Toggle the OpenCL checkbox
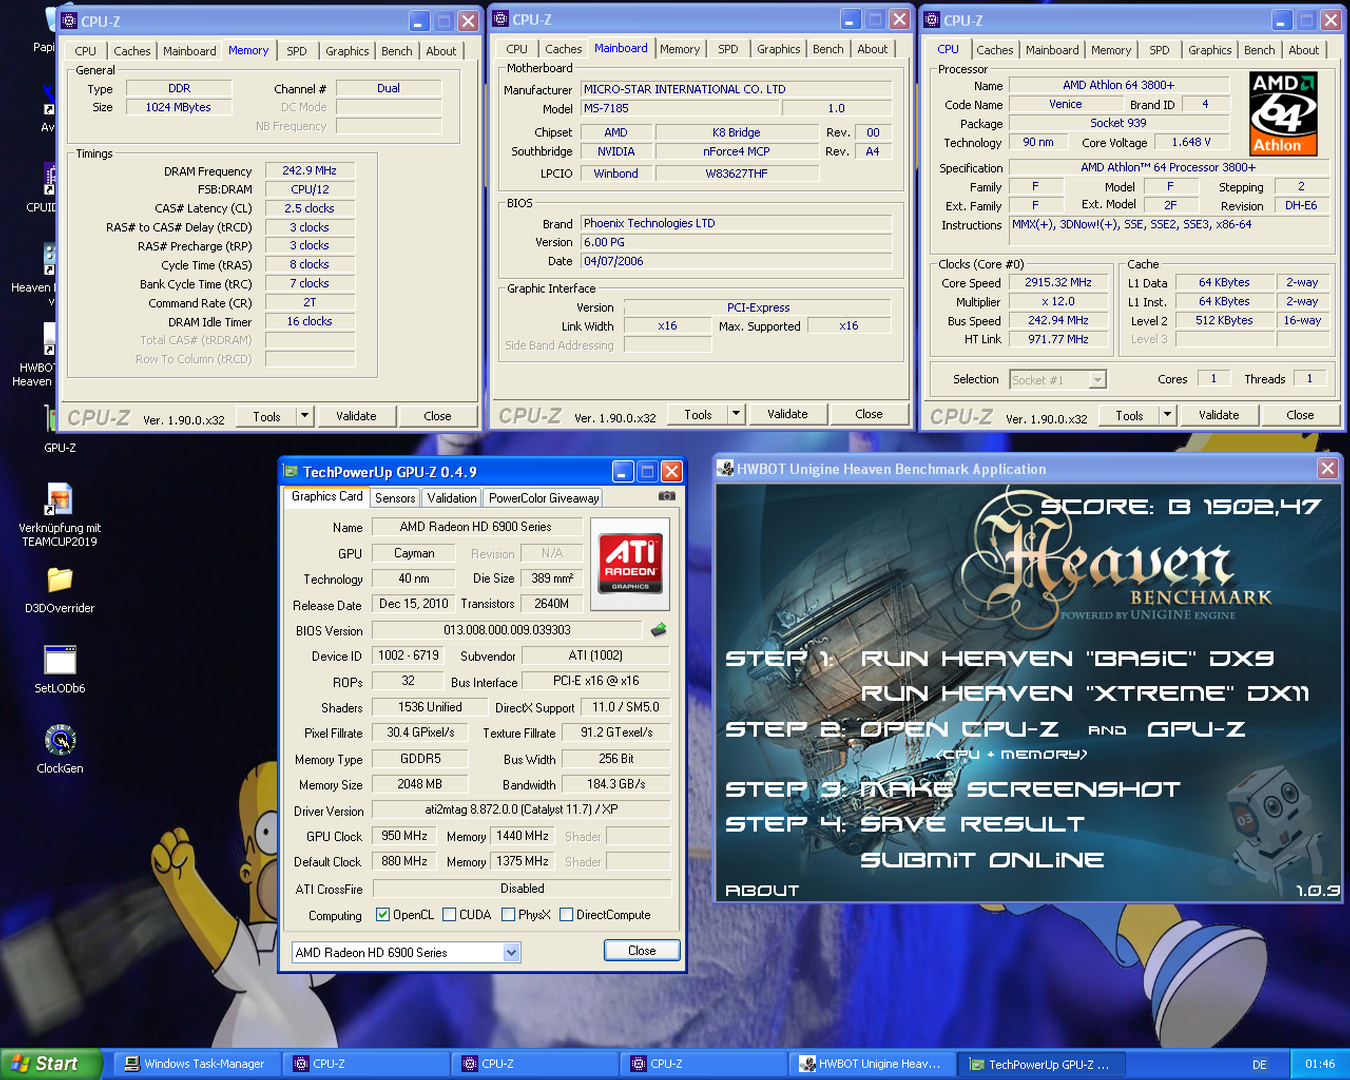 [382, 914]
